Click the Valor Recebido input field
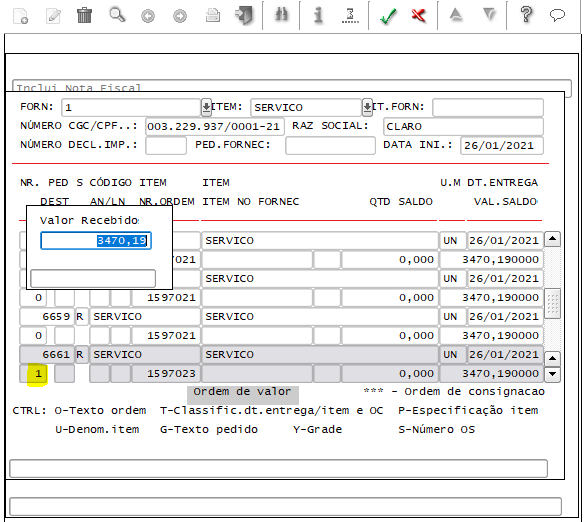Viewport: 585px width, 522px height. [x=96, y=241]
